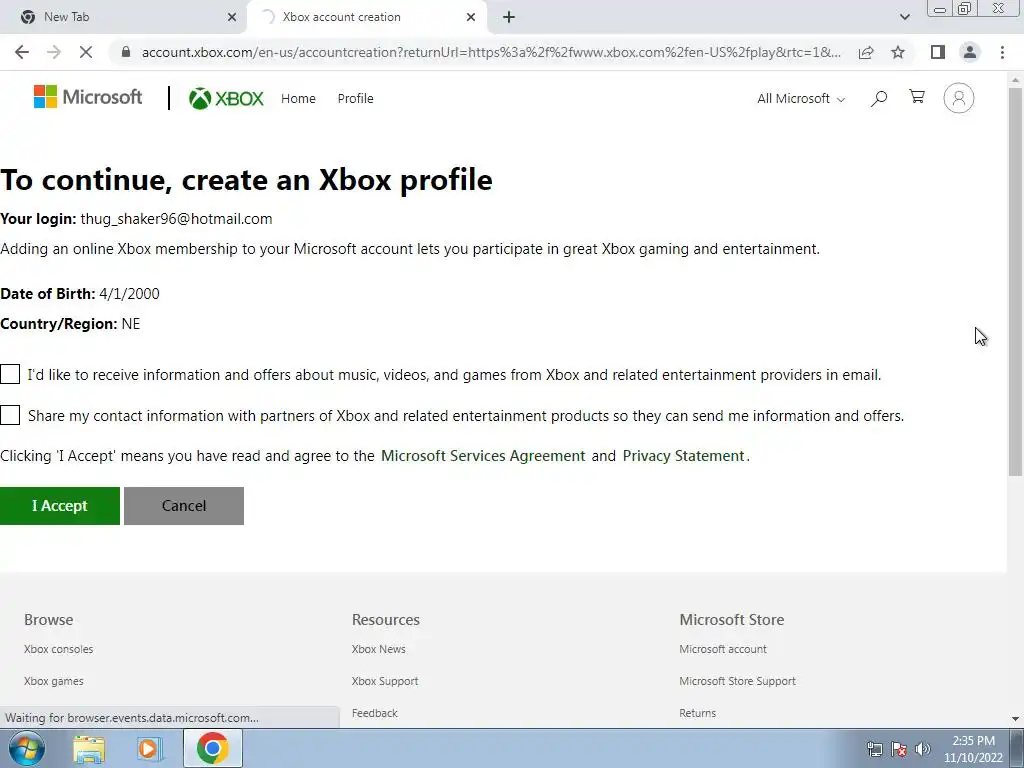This screenshot has height=768, width=1024.
Task: Open Windows Media Player from taskbar
Action: [x=150, y=749]
